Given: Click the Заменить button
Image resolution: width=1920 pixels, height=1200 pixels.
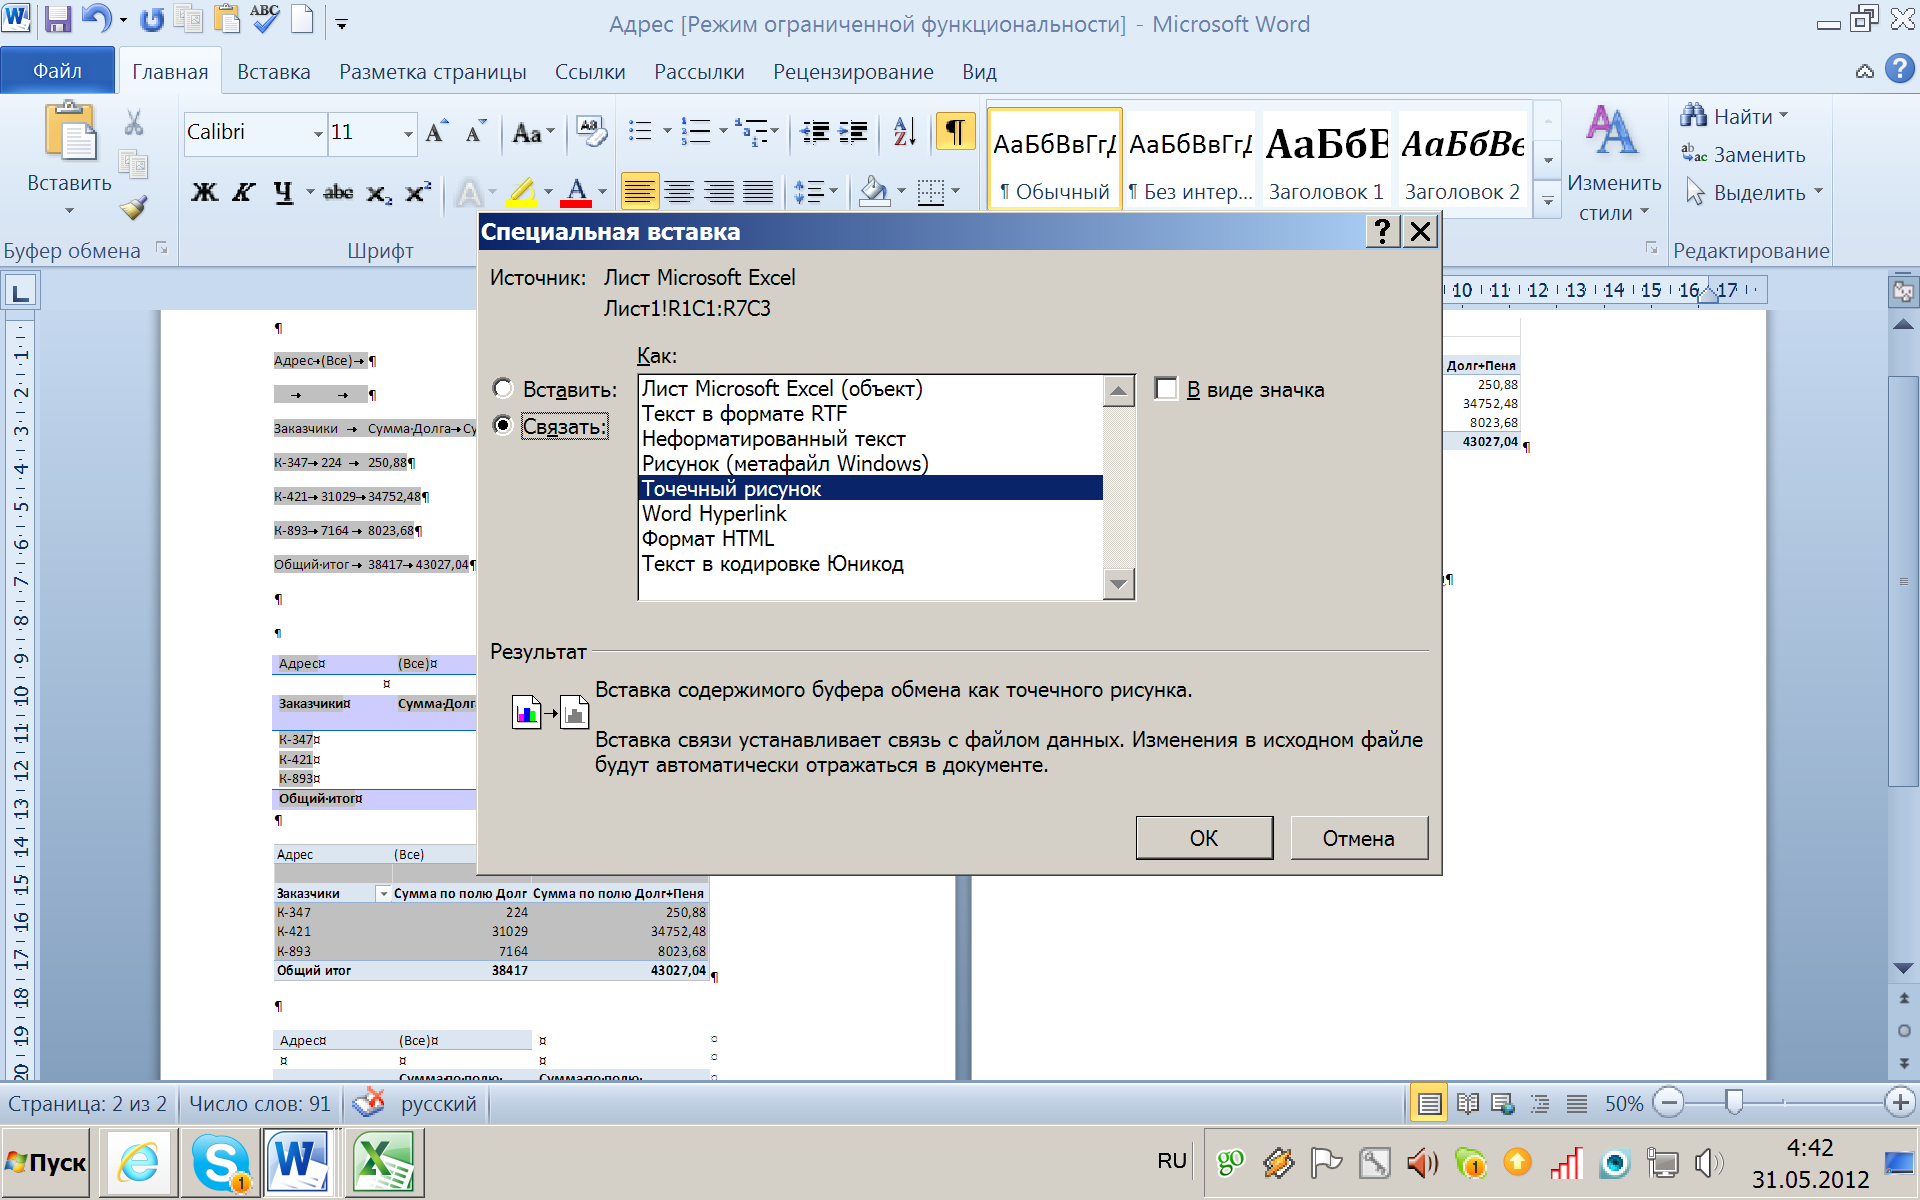Looking at the screenshot, I should pos(1743,154).
